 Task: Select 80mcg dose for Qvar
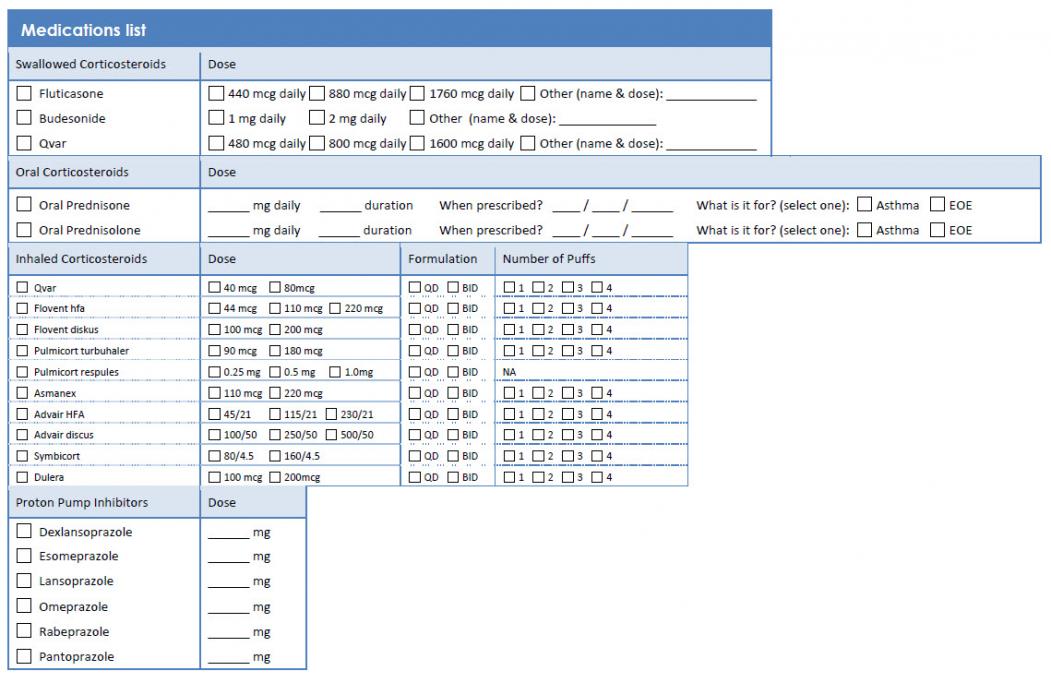click(275, 288)
